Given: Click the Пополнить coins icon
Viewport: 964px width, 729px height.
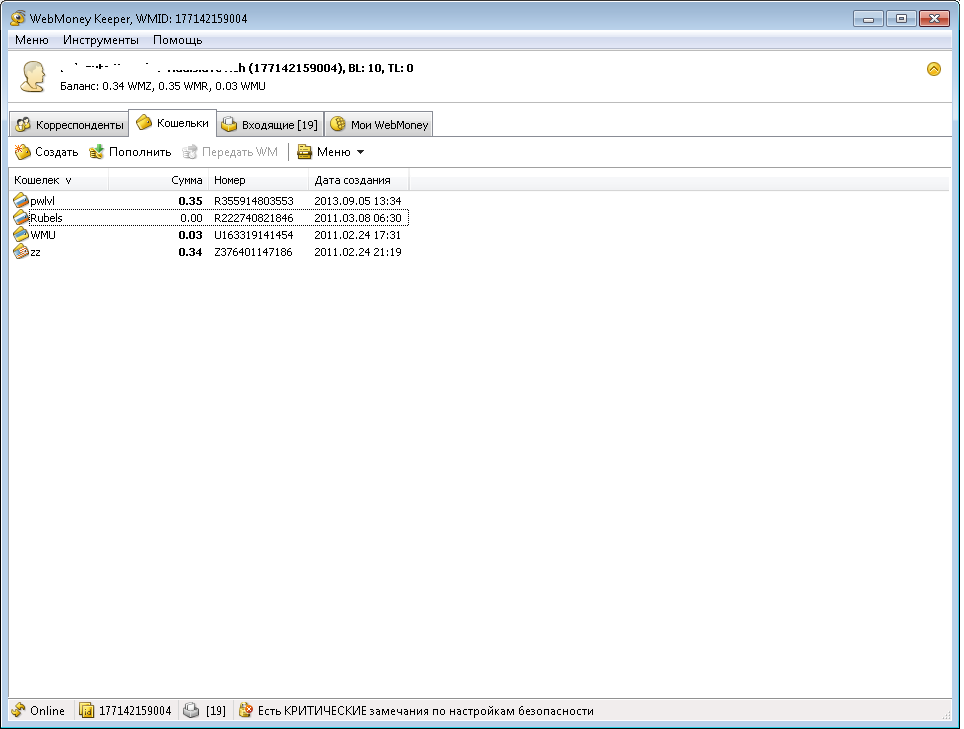Looking at the screenshot, I should pos(97,152).
